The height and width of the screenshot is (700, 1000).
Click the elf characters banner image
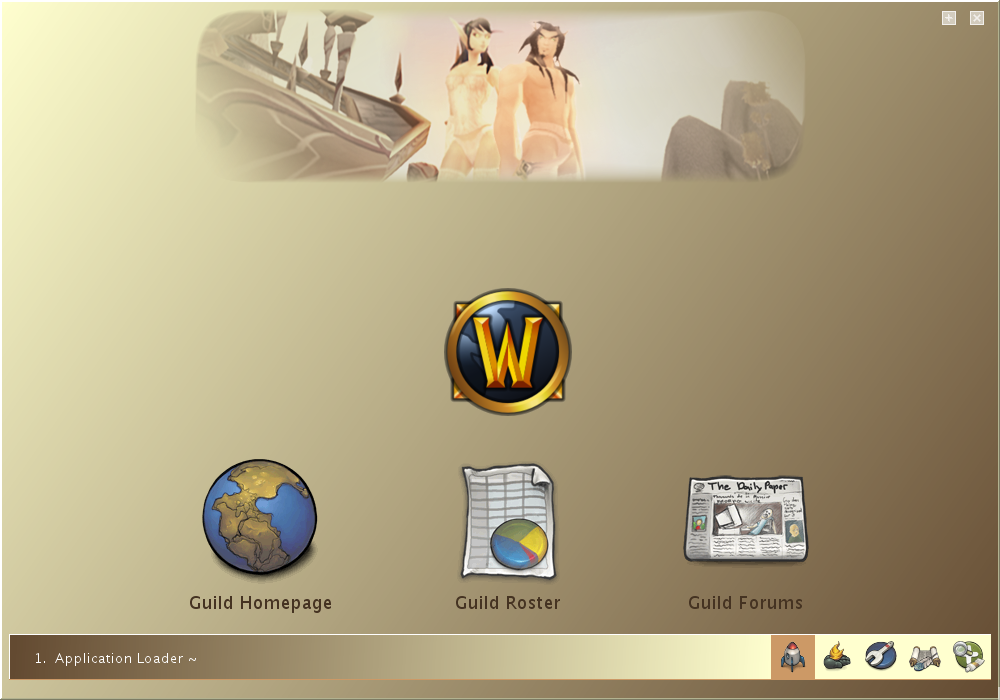500,96
